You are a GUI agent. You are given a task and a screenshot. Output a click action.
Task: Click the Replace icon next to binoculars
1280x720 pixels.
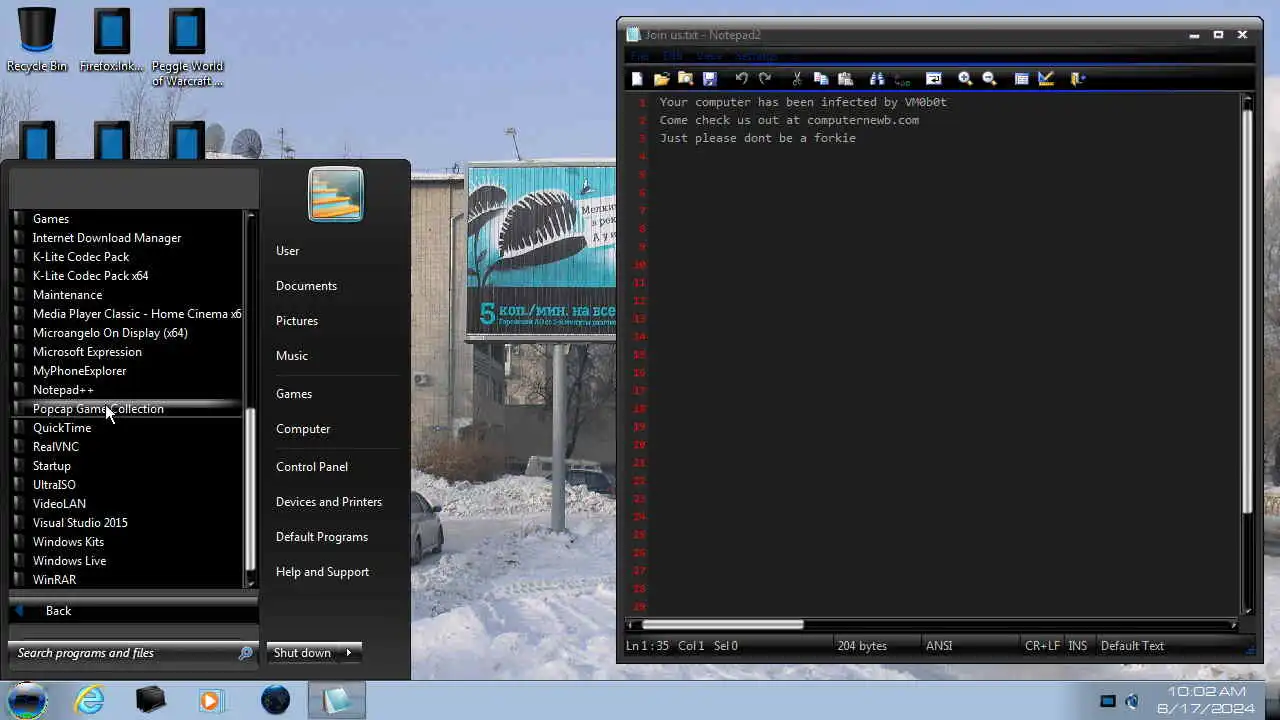click(901, 78)
